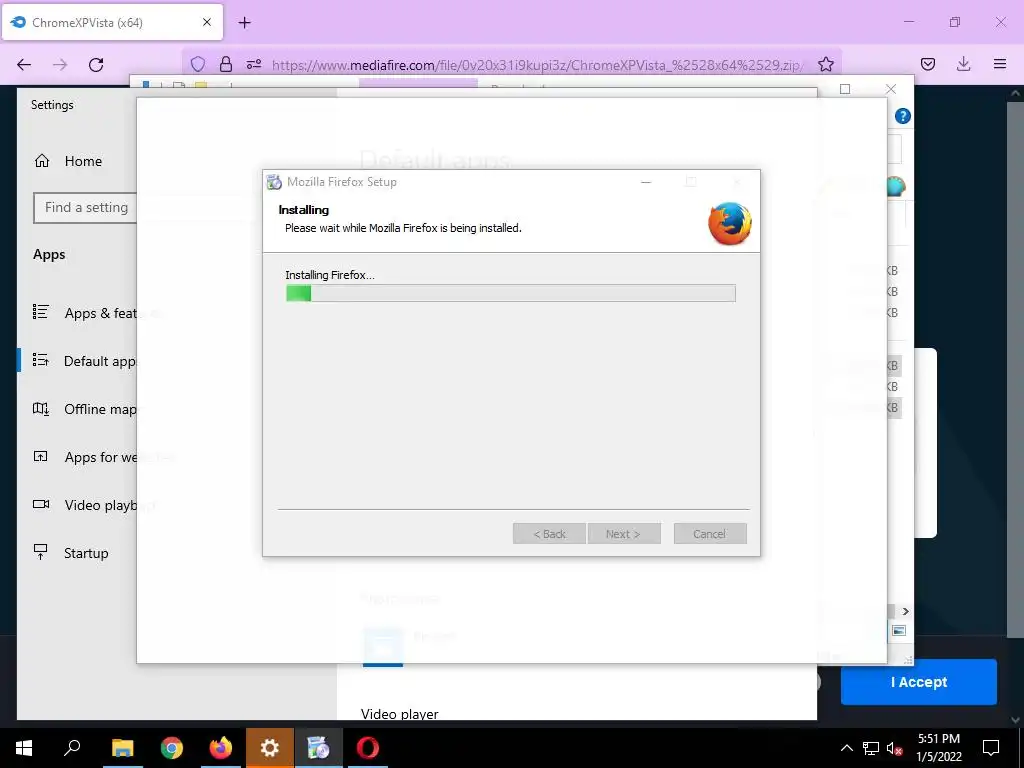
Task: Click the Mozilla Firefox Setup title icon
Action: (x=274, y=182)
